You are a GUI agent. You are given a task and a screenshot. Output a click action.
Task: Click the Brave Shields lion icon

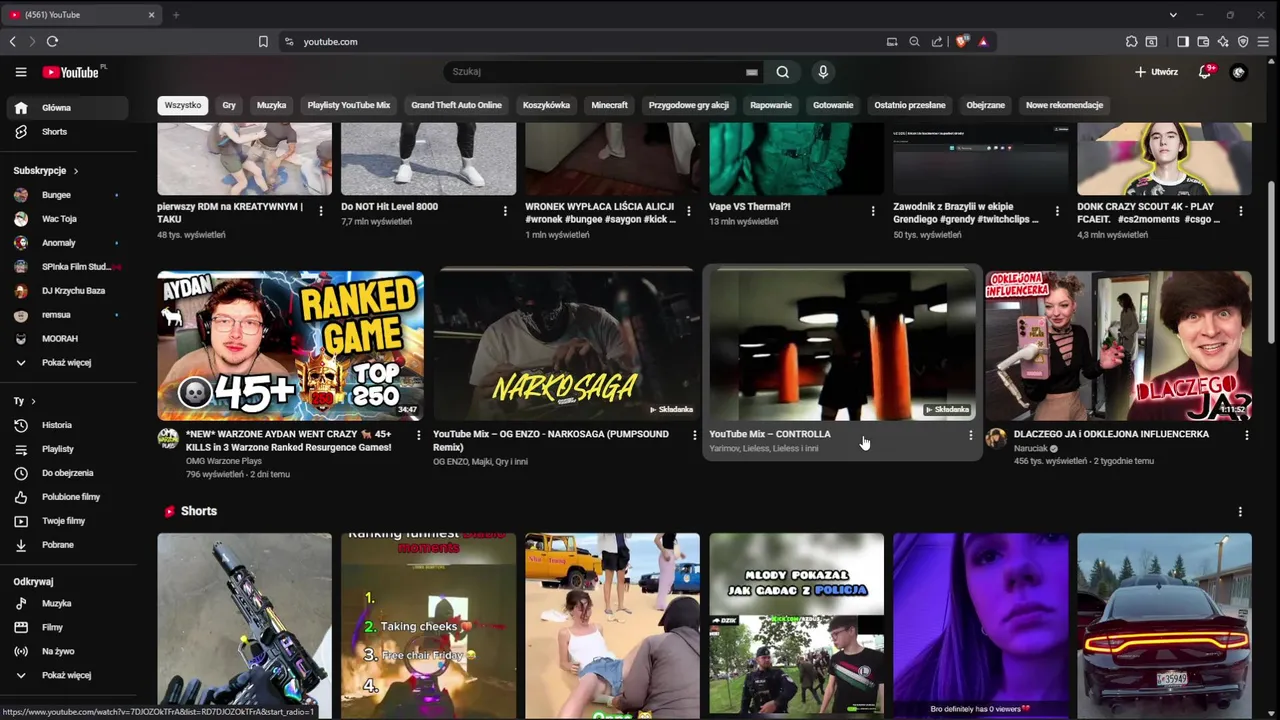(962, 42)
